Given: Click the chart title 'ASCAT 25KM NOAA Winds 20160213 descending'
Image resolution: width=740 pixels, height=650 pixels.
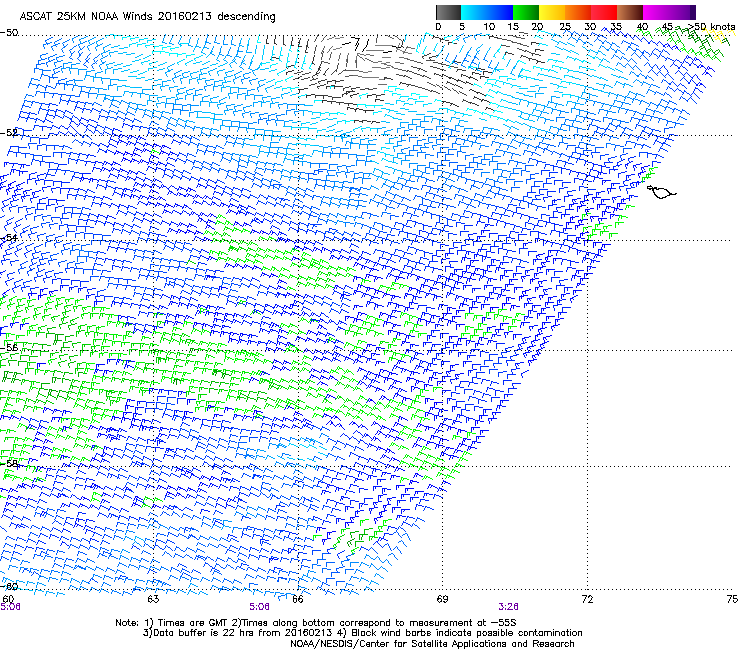Looking at the screenshot, I should pos(147,16).
